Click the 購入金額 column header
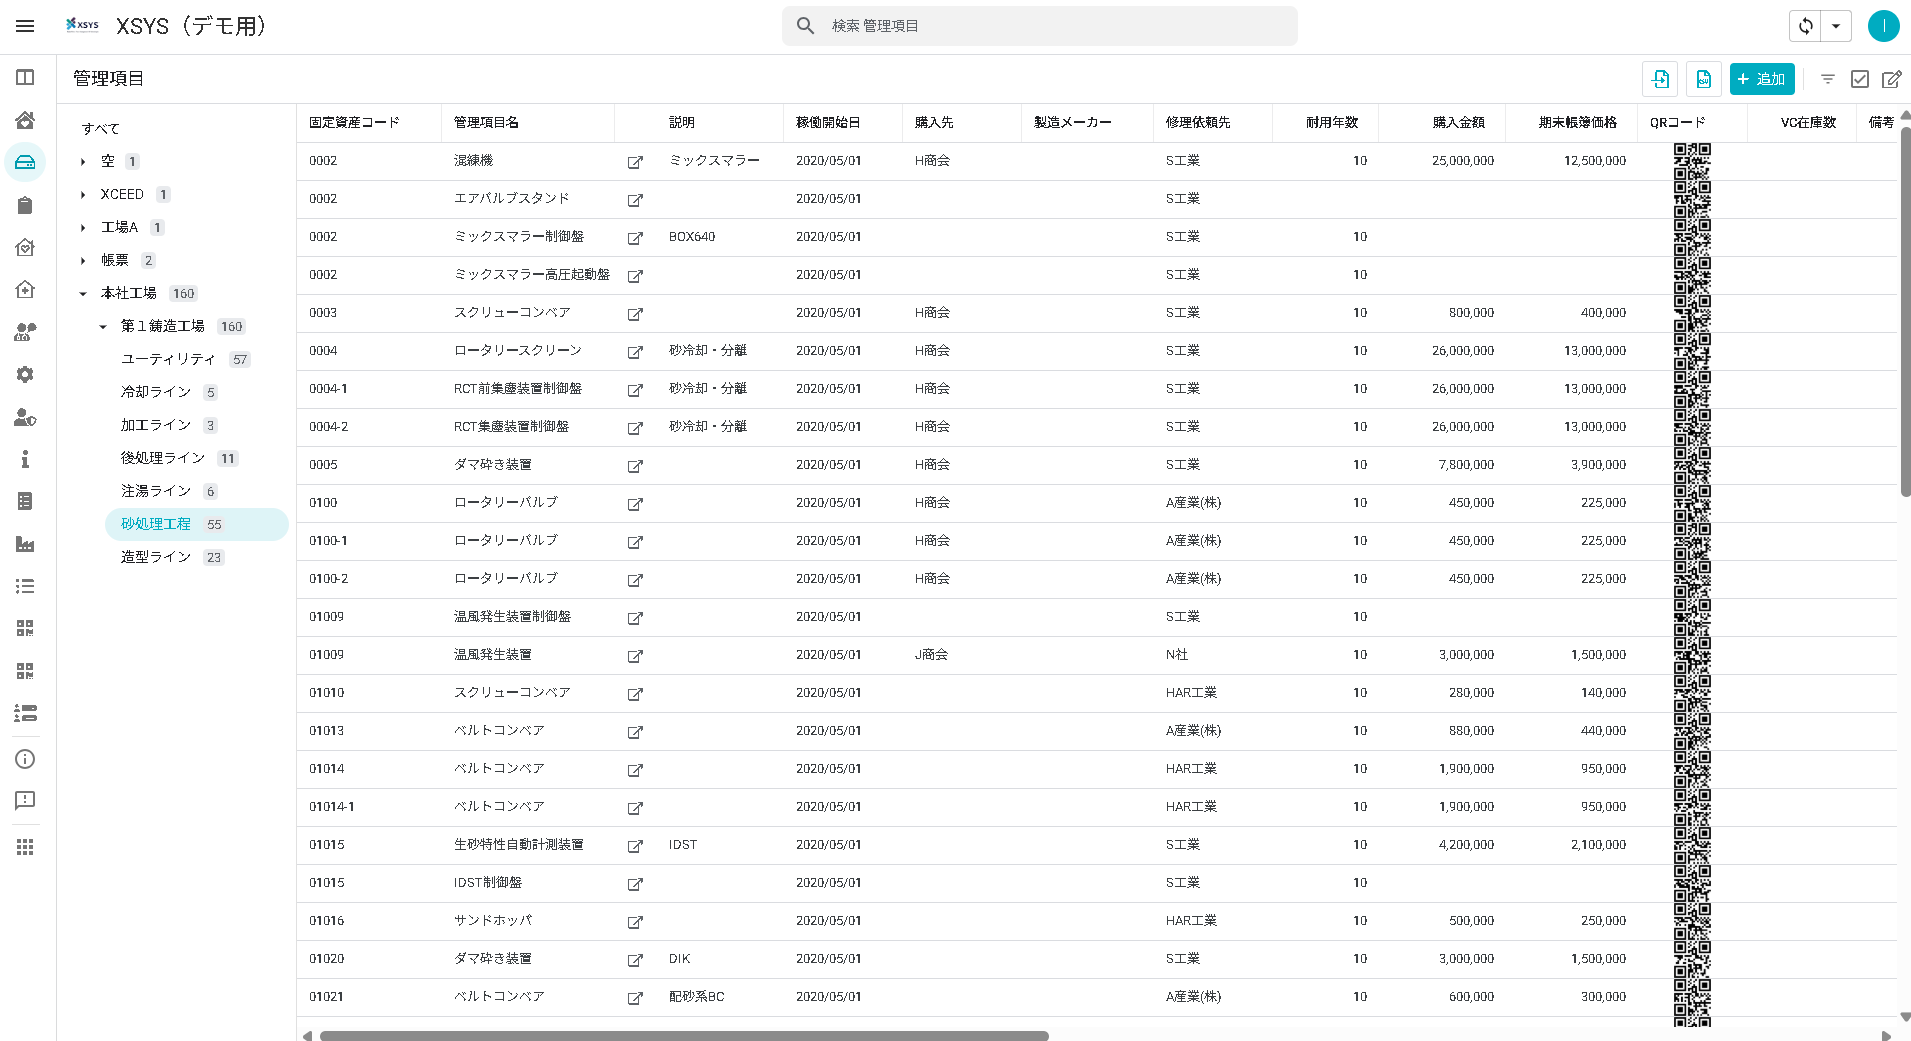 [1458, 122]
